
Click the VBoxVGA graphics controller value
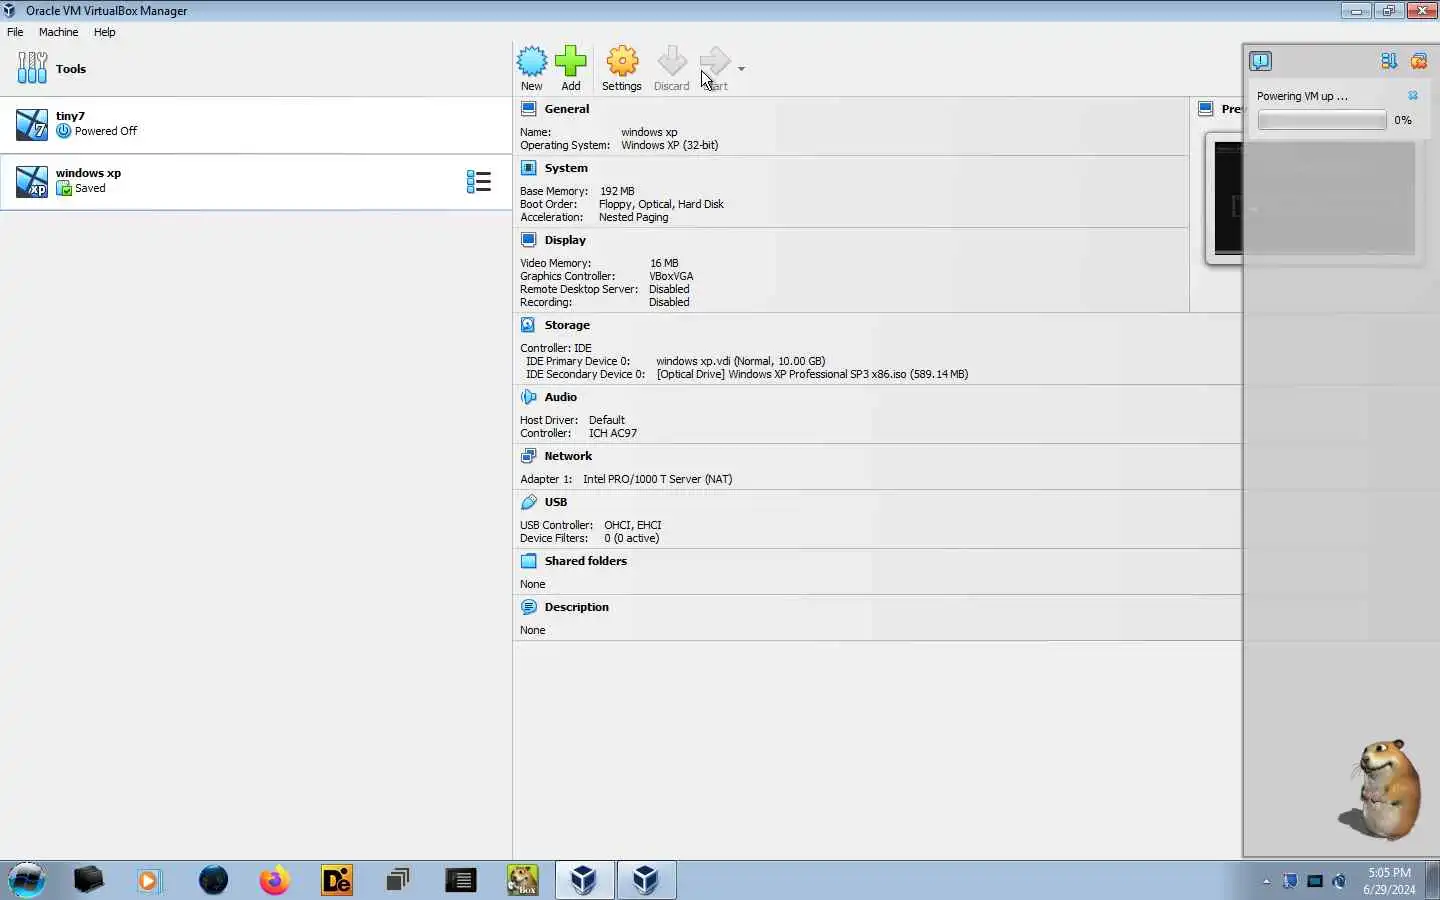(x=671, y=276)
